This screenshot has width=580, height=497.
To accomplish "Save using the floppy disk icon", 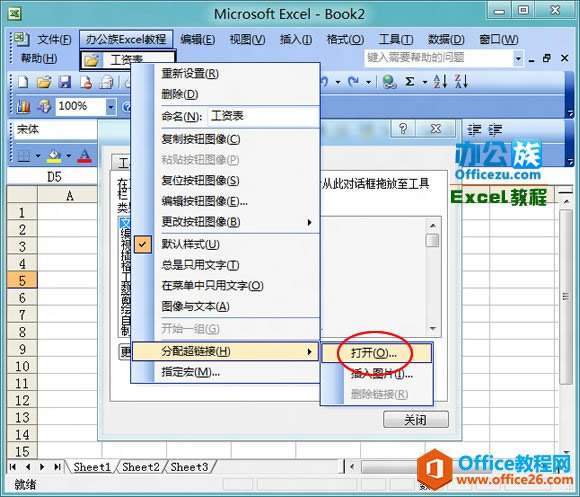I will pos(64,82).
